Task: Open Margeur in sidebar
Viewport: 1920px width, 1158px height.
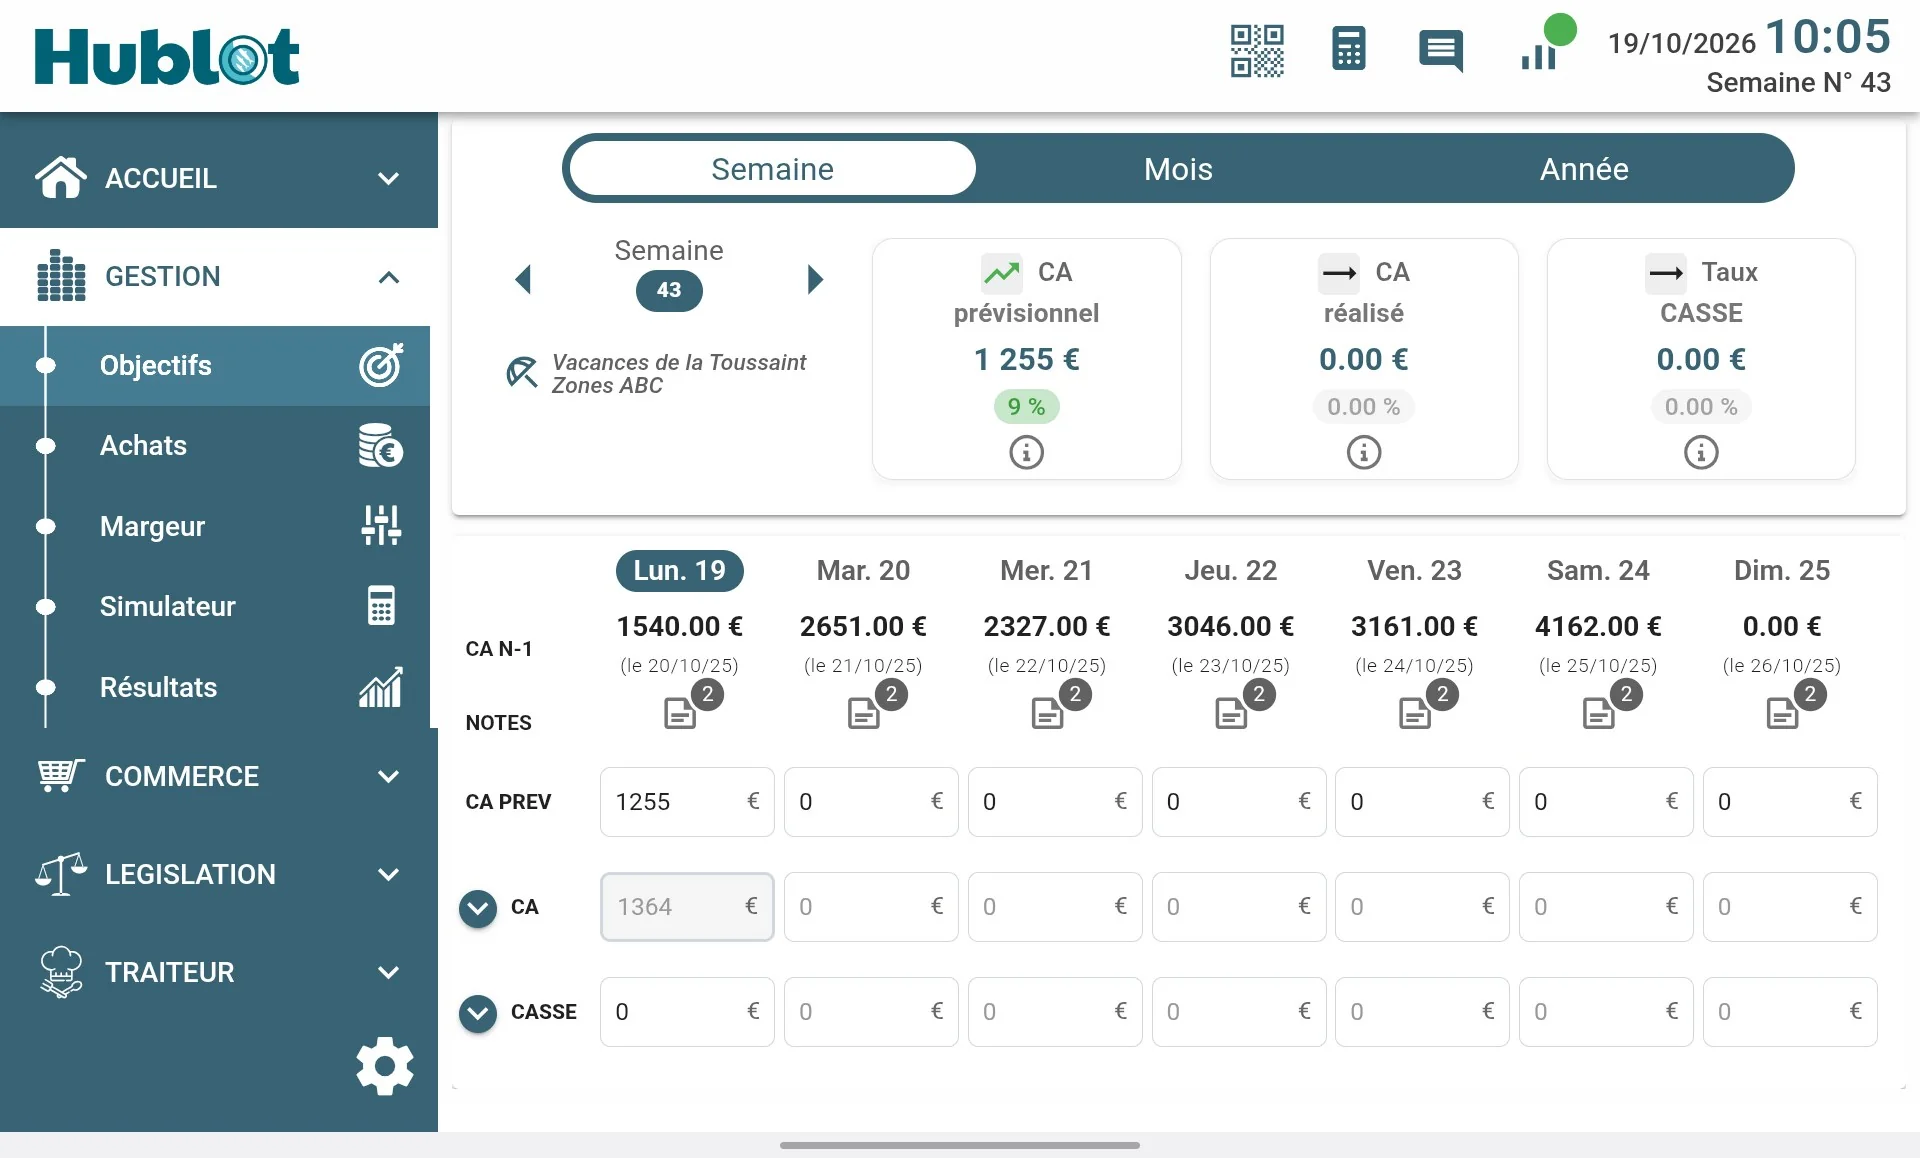Action: click(215, 526)
